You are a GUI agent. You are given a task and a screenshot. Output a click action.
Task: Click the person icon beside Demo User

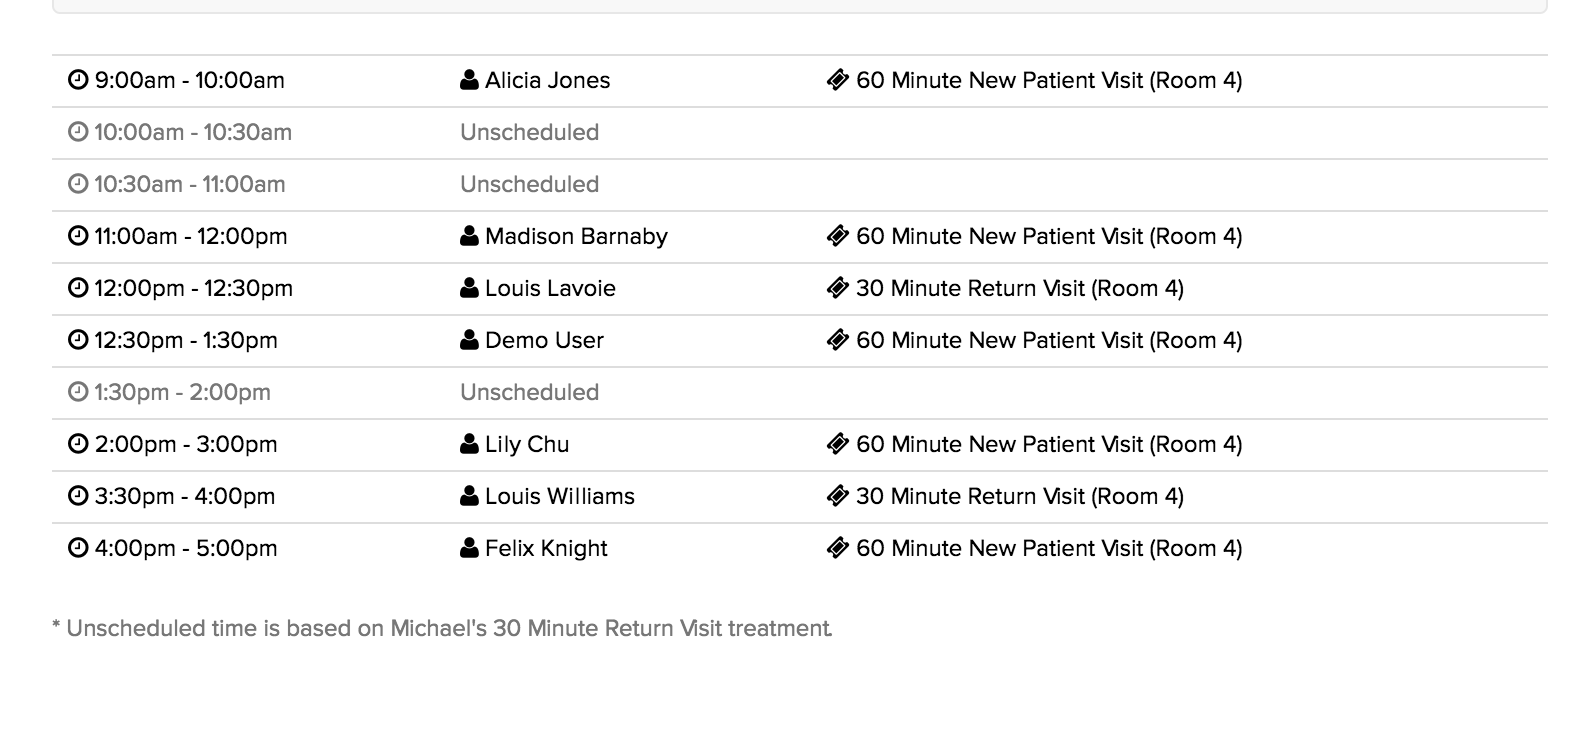(469, 340)
